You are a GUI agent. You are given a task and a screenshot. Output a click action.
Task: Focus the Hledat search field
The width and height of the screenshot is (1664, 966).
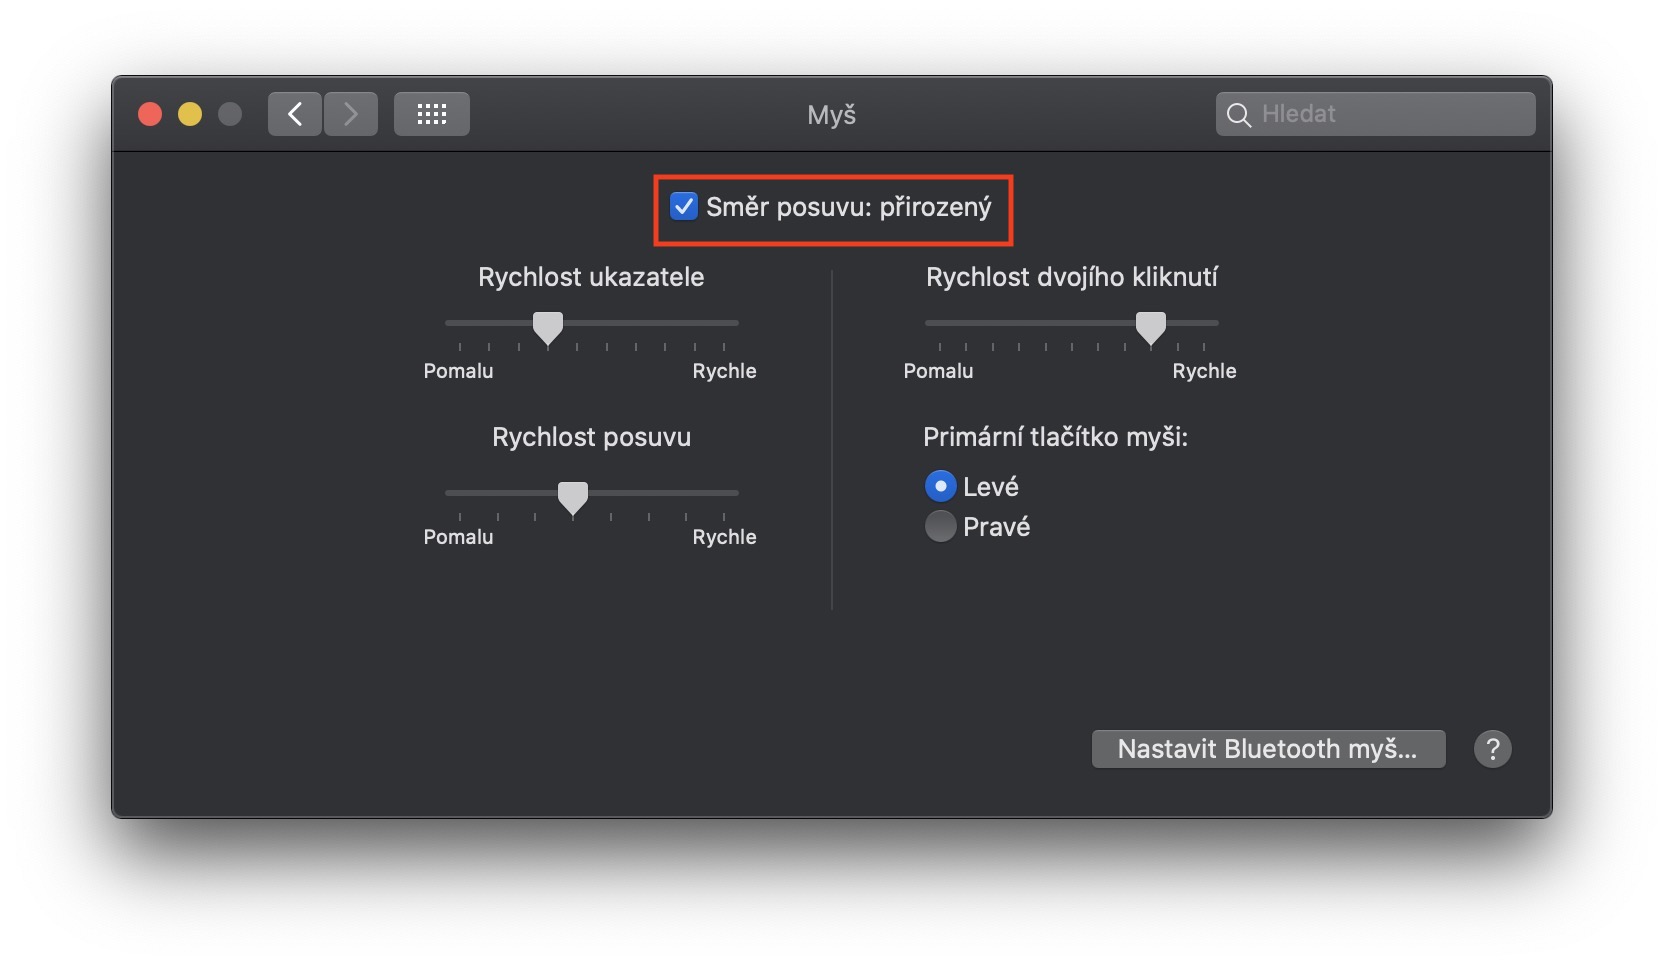point(1390,114)
